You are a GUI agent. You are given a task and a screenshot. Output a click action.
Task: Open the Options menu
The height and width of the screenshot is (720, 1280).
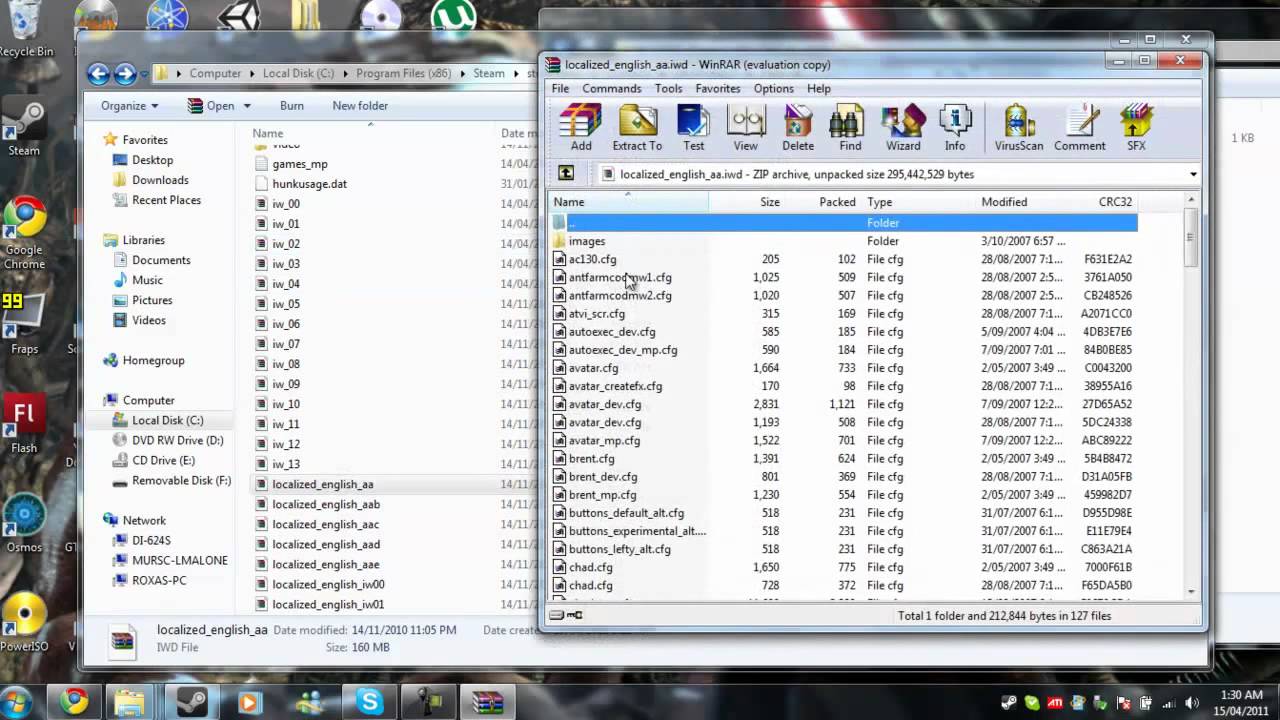point(773,88)
